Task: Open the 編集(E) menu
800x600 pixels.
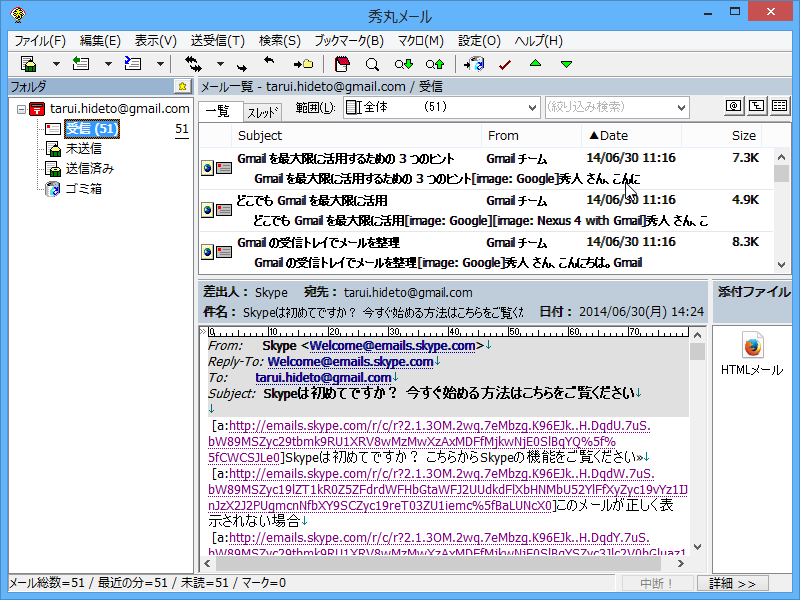Action: coord(100,41)
